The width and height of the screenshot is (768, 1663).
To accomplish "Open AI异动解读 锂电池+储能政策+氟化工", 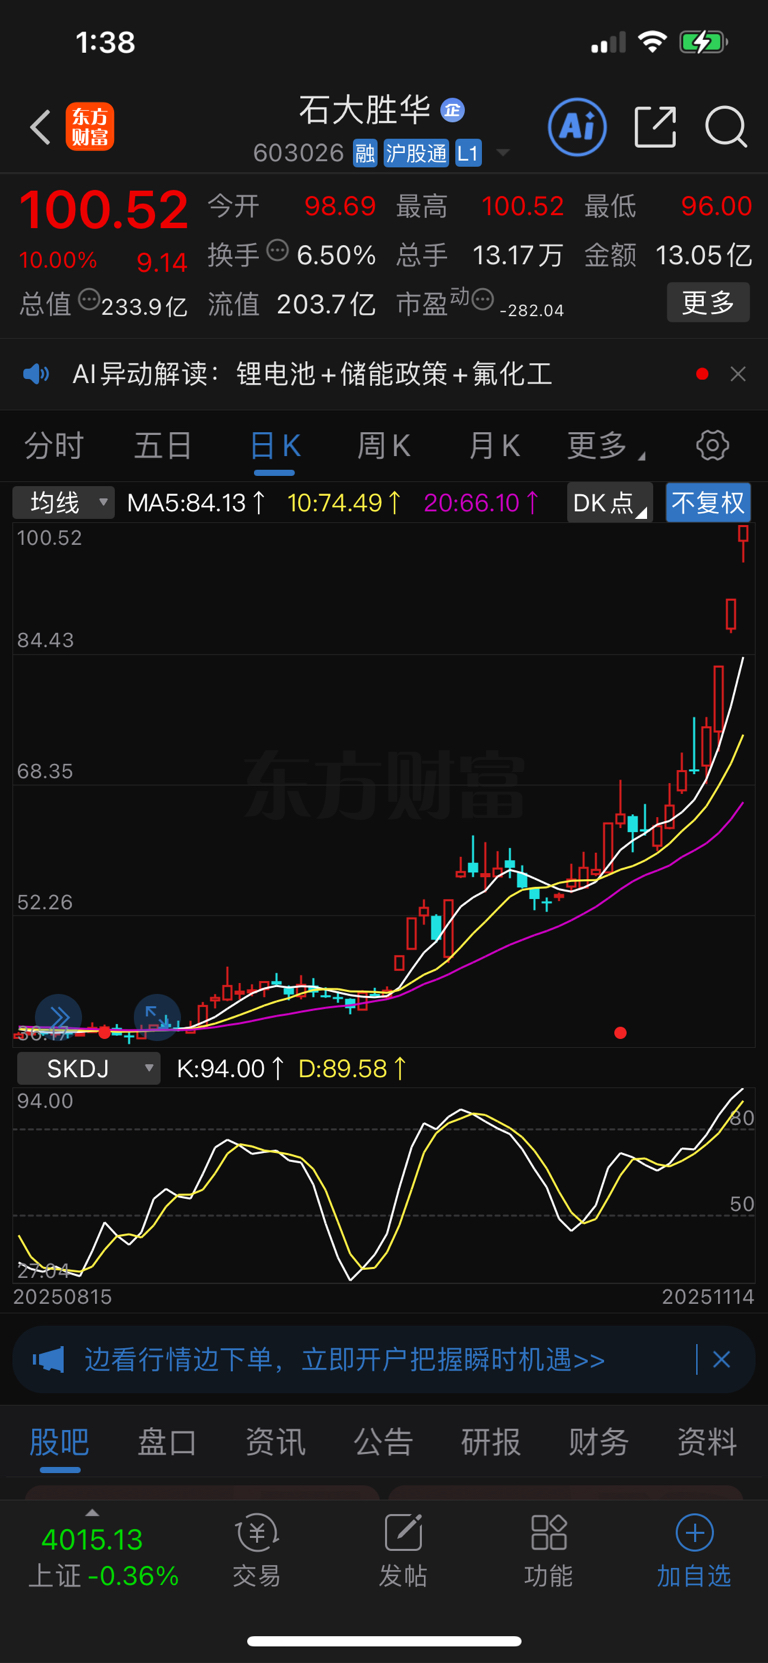I will point(312,374).
